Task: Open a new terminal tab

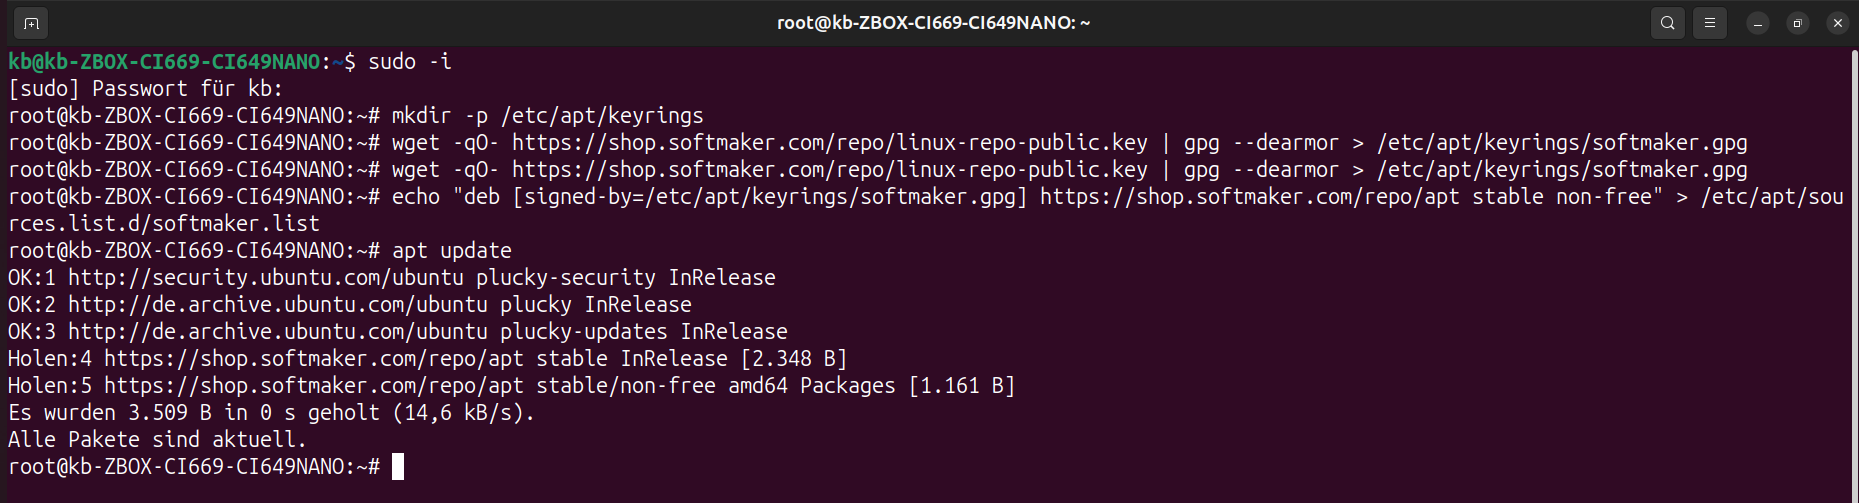Action: pos(31,23)
